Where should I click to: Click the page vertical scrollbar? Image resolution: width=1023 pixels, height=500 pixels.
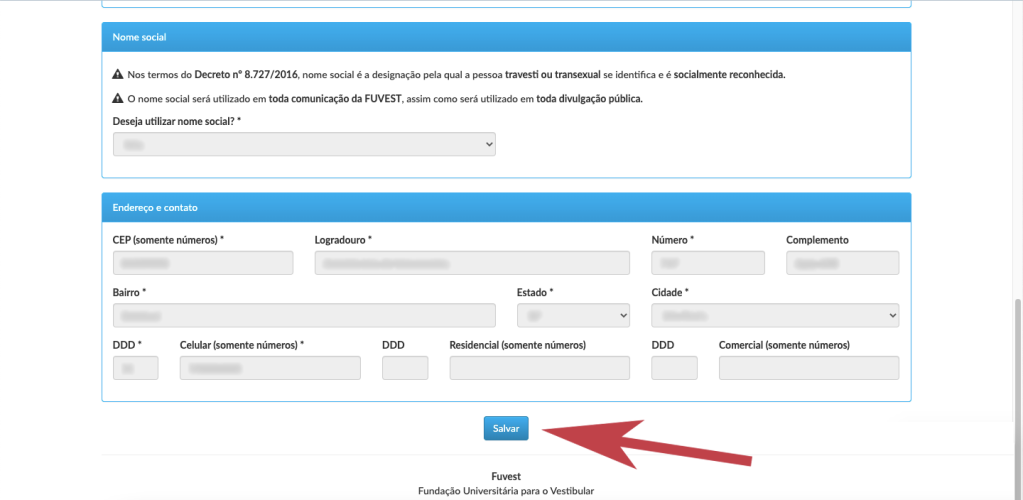1018,398
